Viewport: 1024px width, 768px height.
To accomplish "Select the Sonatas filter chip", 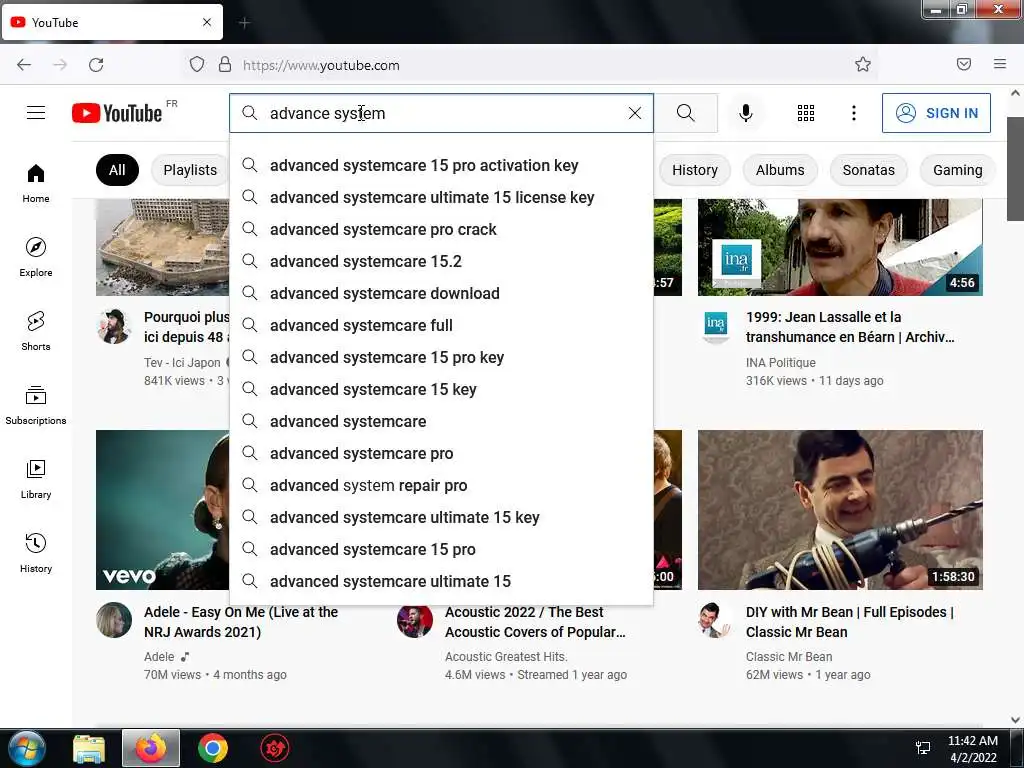I will [869, 170].
